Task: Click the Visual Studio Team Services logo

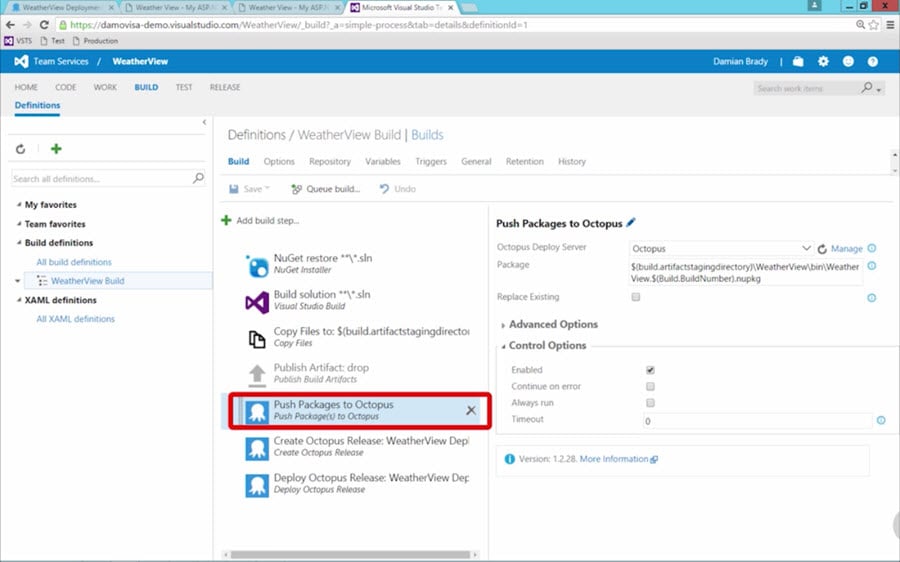Action: (21, 61)
